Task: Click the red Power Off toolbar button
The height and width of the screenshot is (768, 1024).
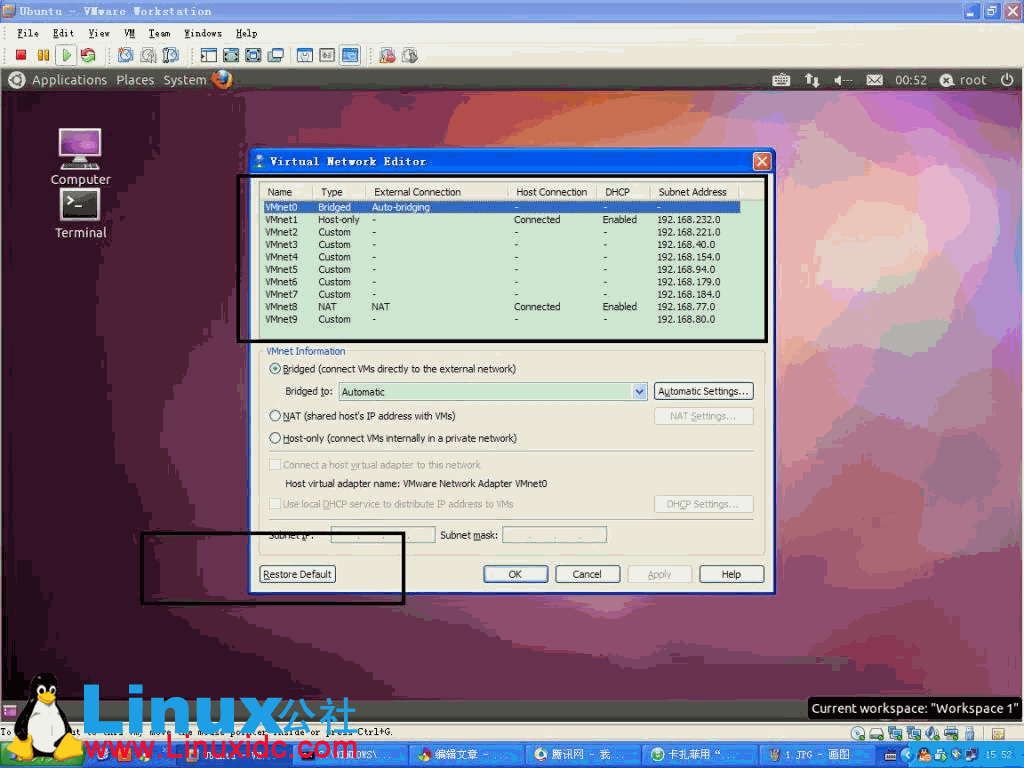Action: pyautogui.click(x=20, y=56)
